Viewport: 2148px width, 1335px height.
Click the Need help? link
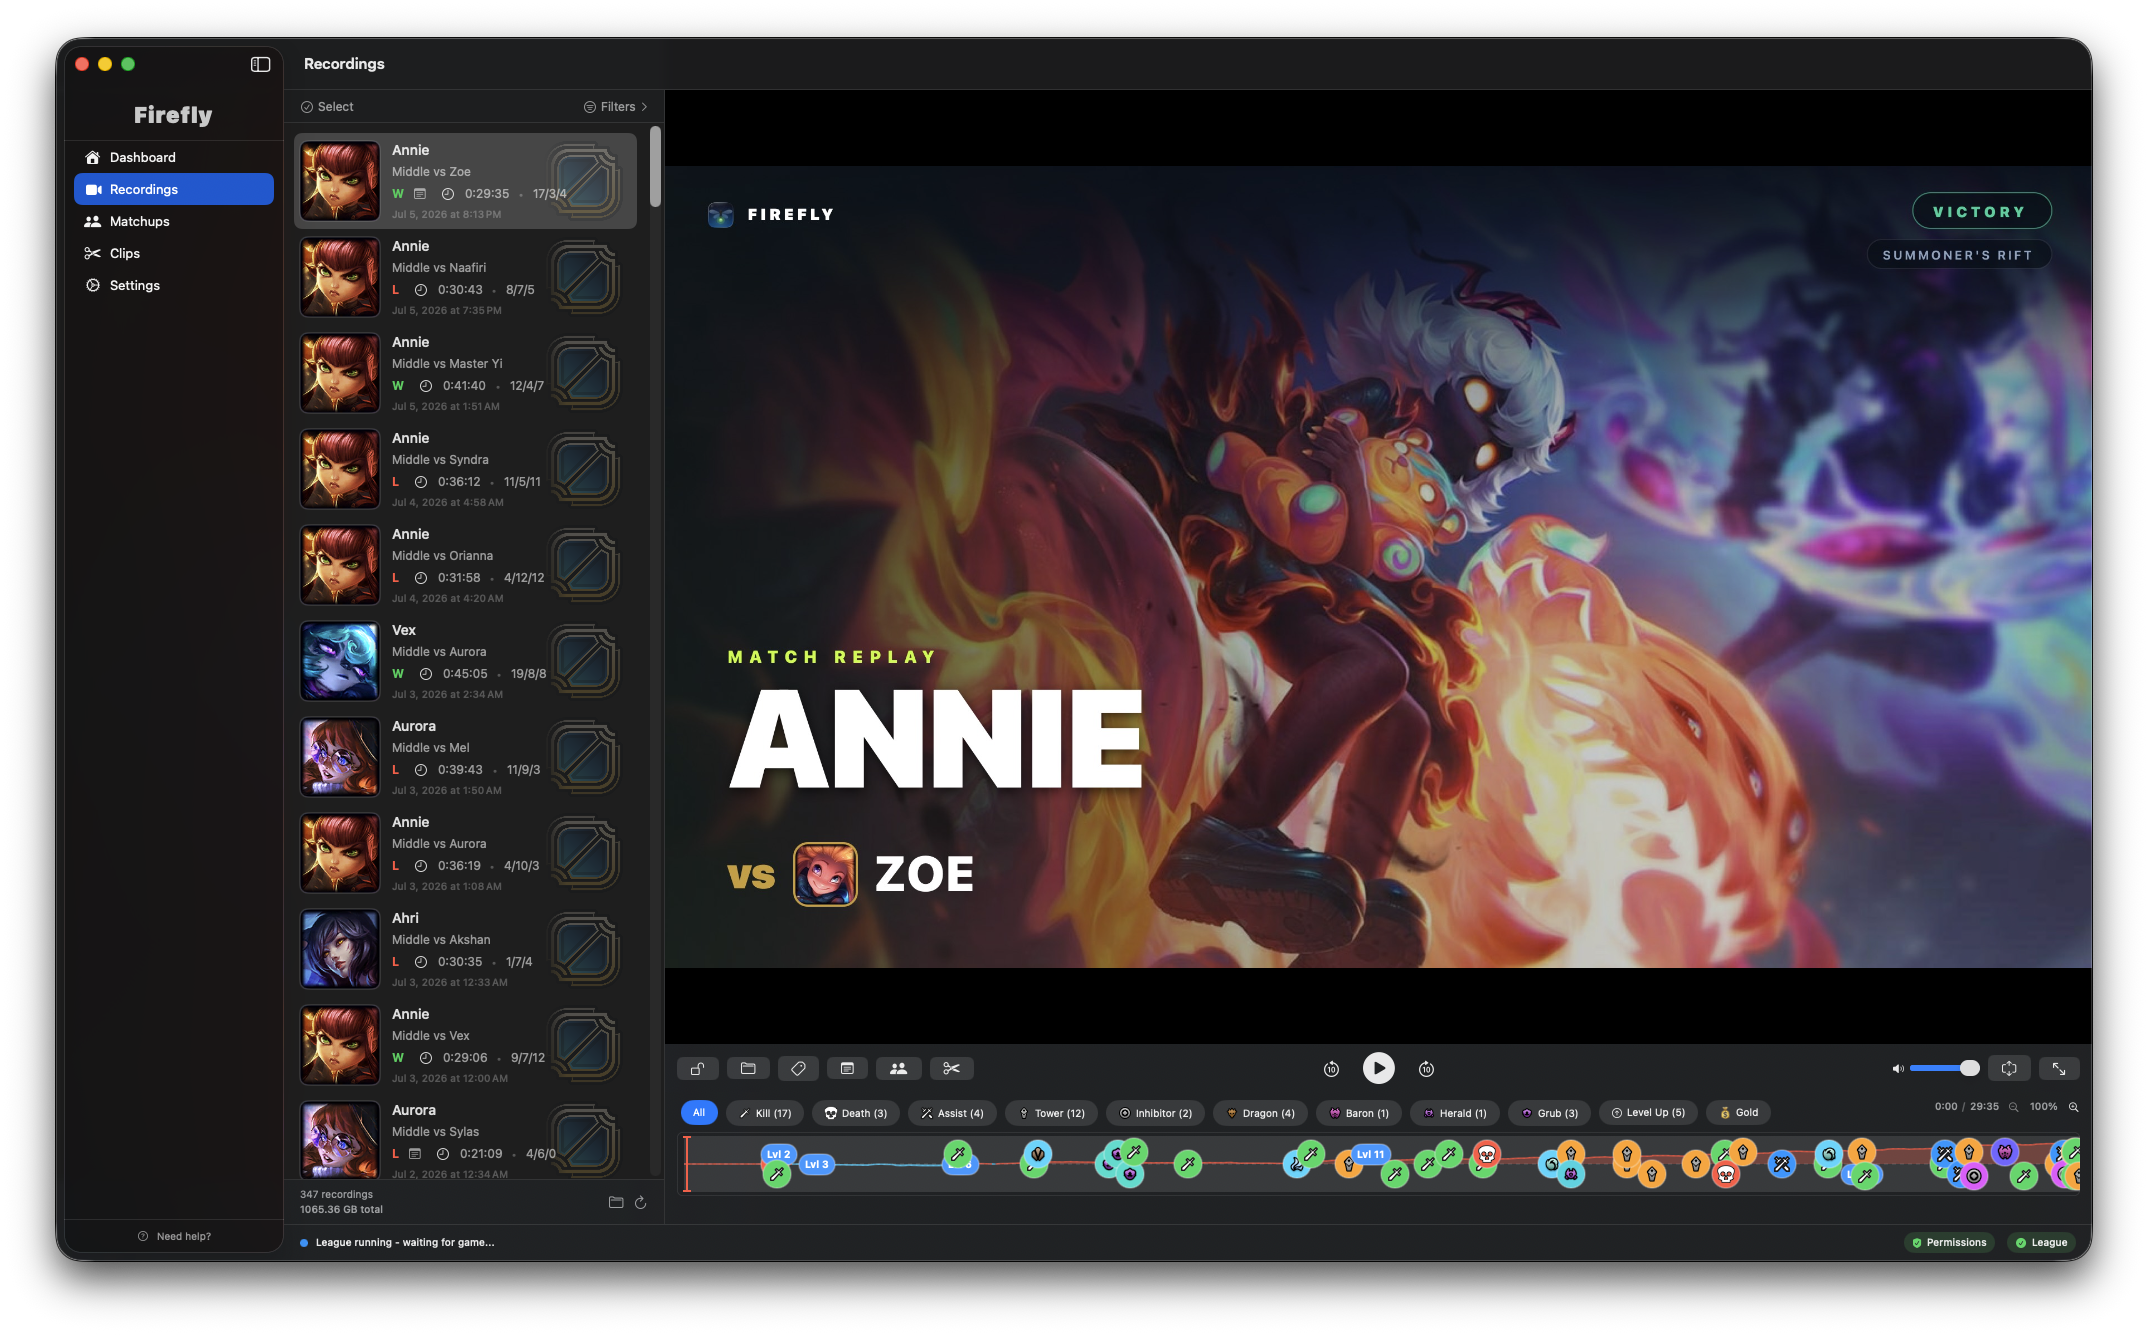[x=174, y=1237]
